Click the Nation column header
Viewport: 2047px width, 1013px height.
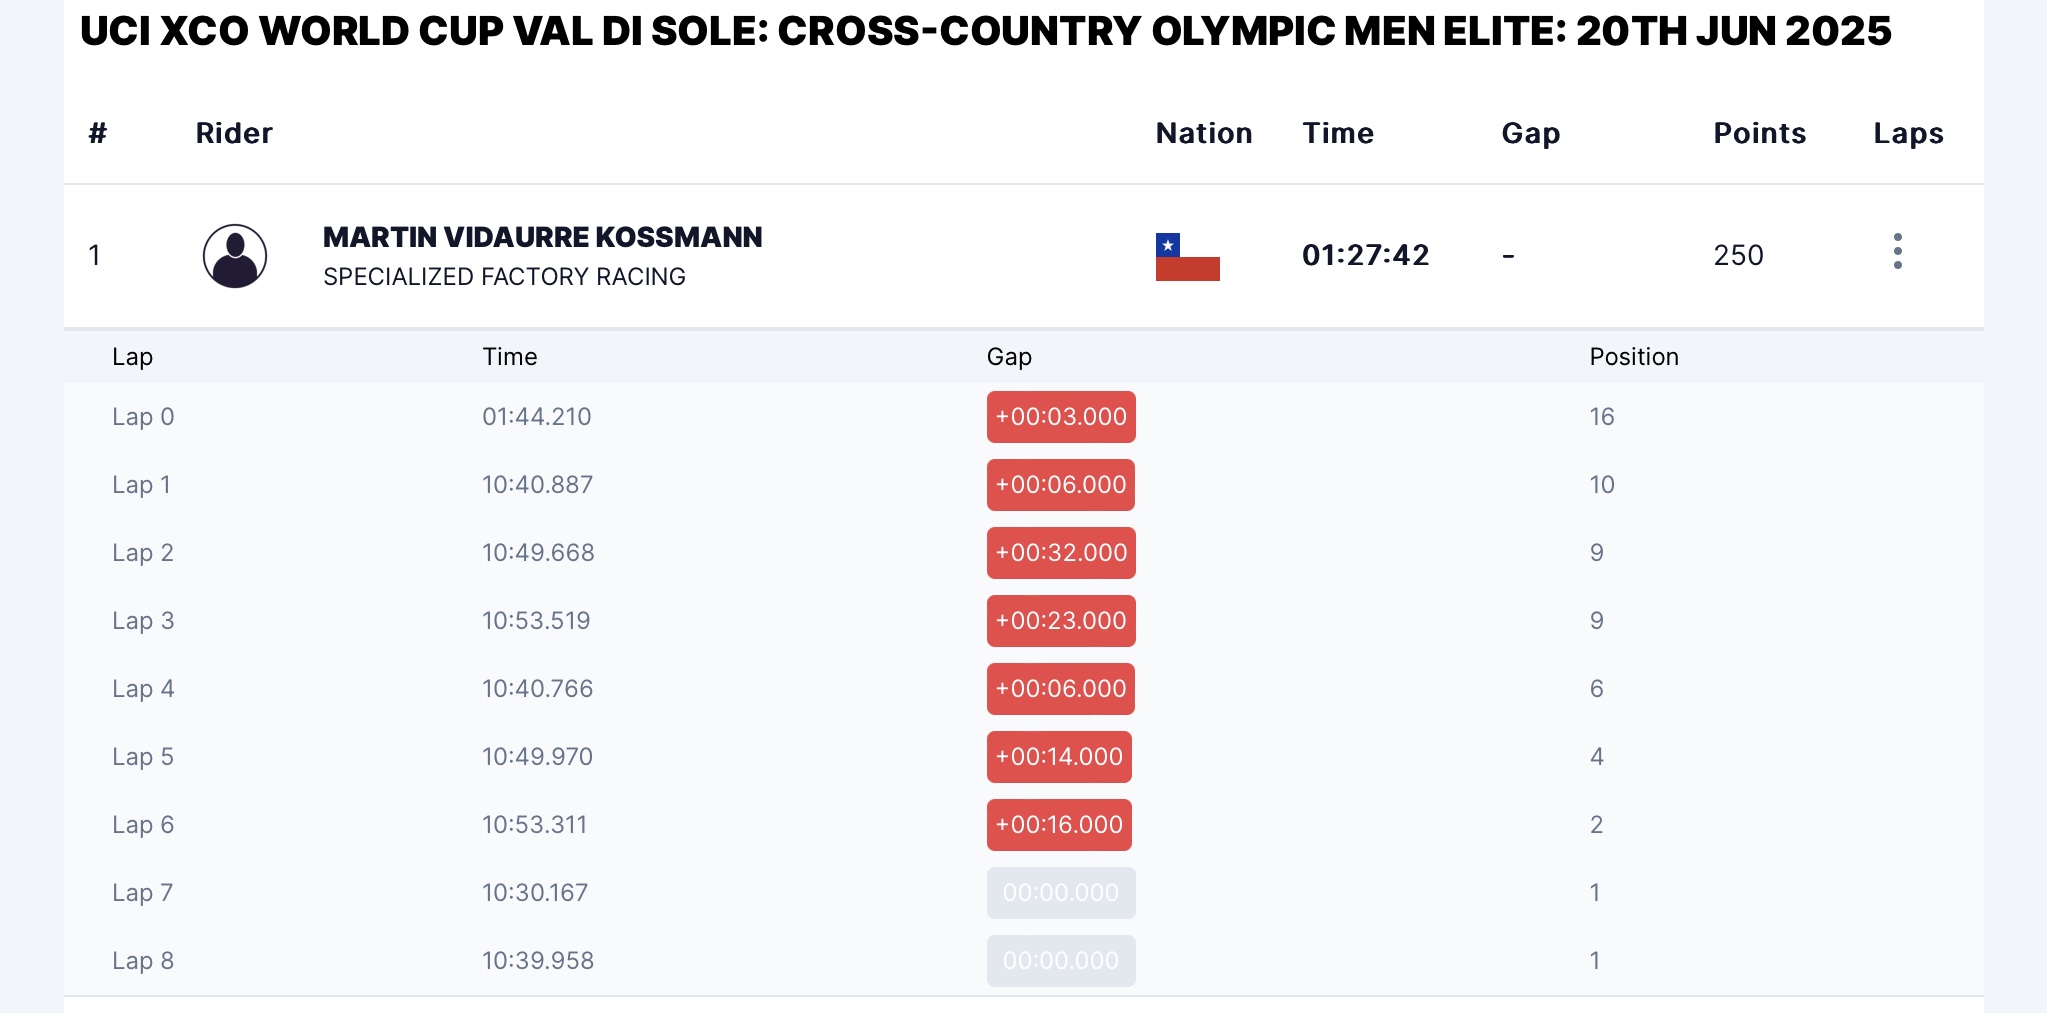click(x=1204, y=133)
